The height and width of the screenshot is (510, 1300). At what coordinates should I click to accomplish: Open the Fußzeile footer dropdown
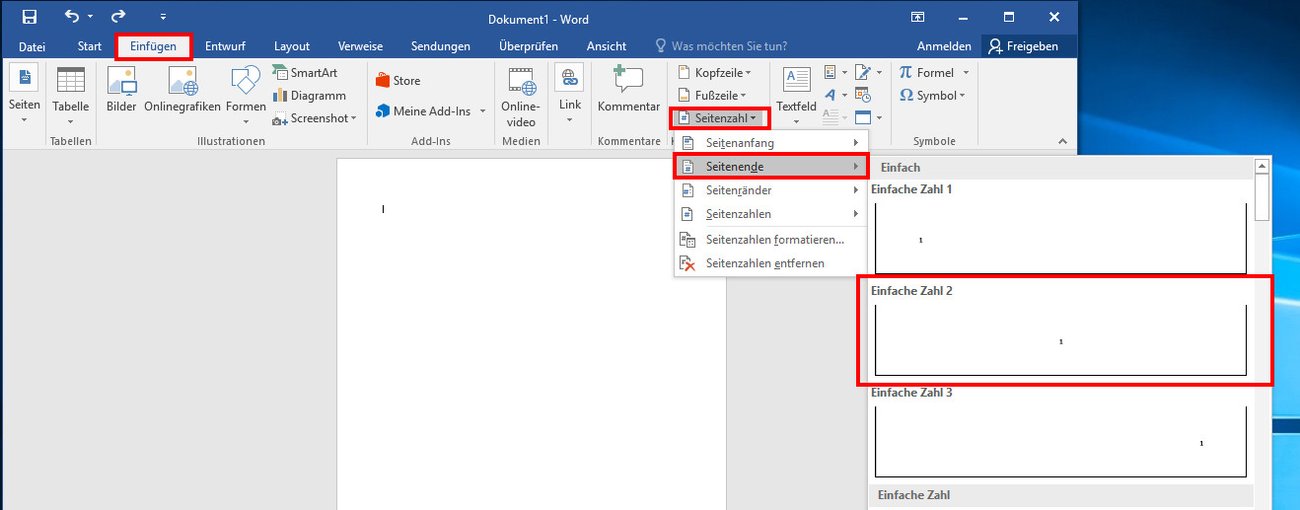(x=712, y=96)
